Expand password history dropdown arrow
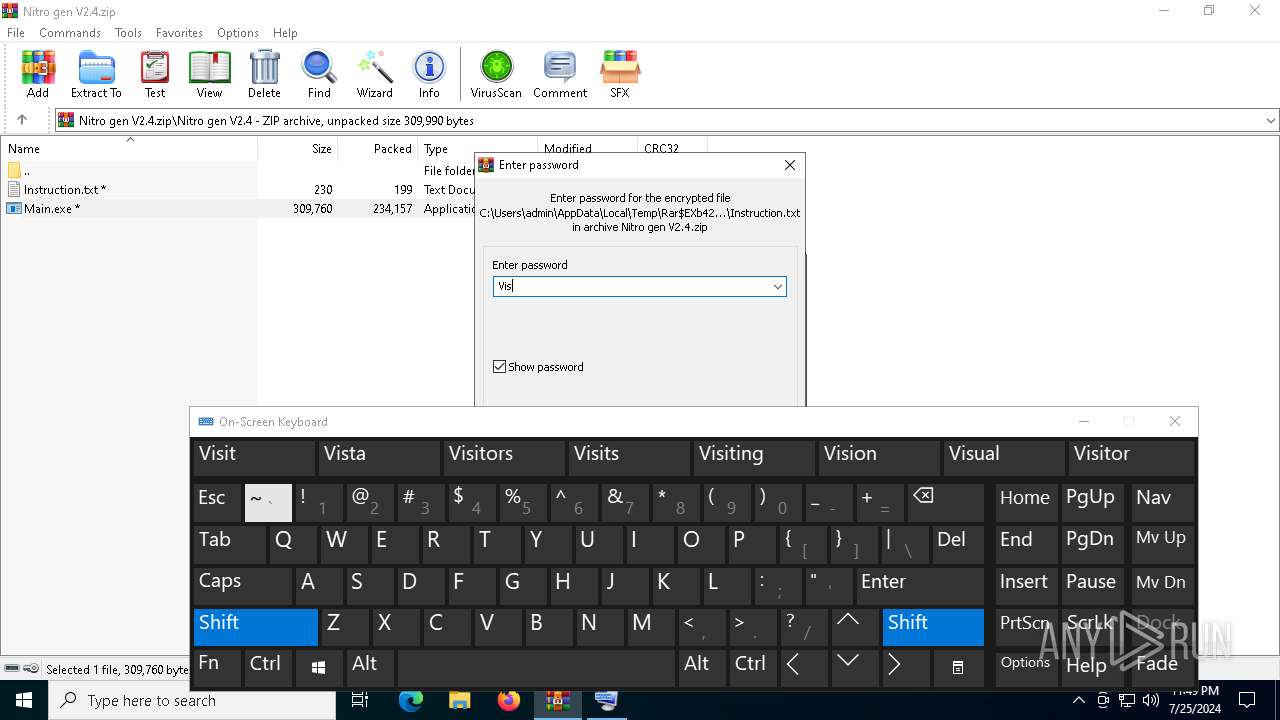The image size is (1280, 720). point(777,287)
